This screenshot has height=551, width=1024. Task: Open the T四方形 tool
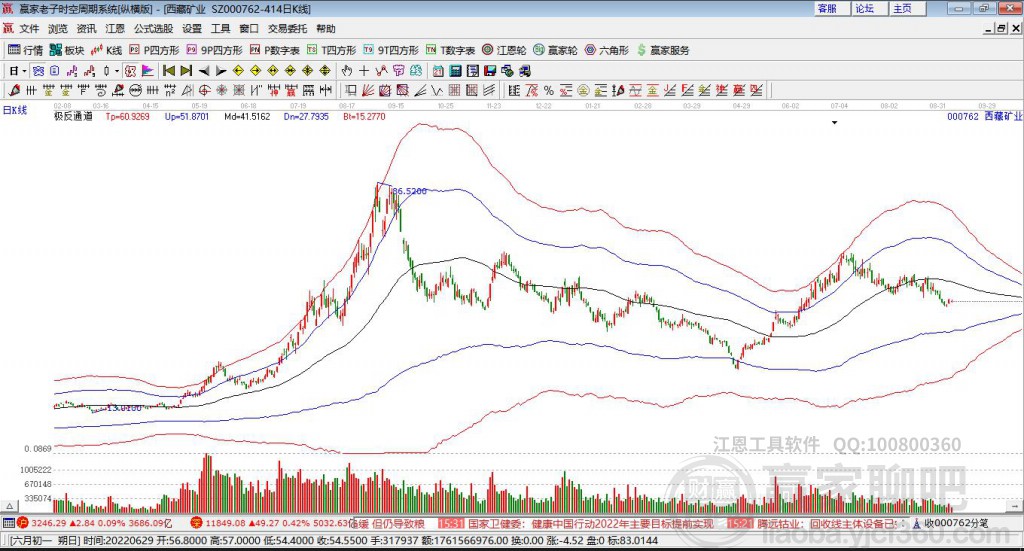(331, 50)
